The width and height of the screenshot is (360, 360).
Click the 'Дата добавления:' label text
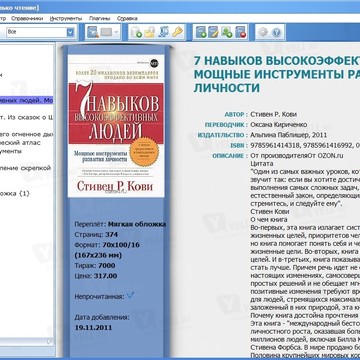[x=102, y=317]
